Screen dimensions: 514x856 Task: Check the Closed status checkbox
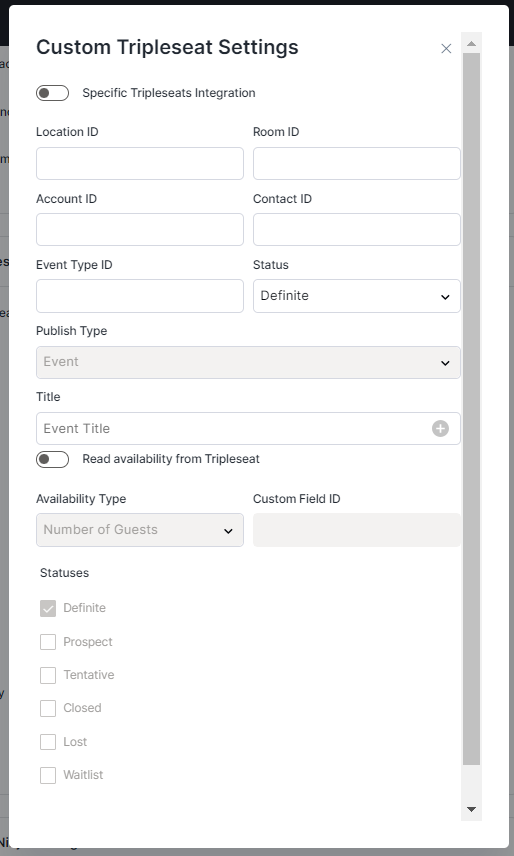pyautogui.click(x=48, y=709)
